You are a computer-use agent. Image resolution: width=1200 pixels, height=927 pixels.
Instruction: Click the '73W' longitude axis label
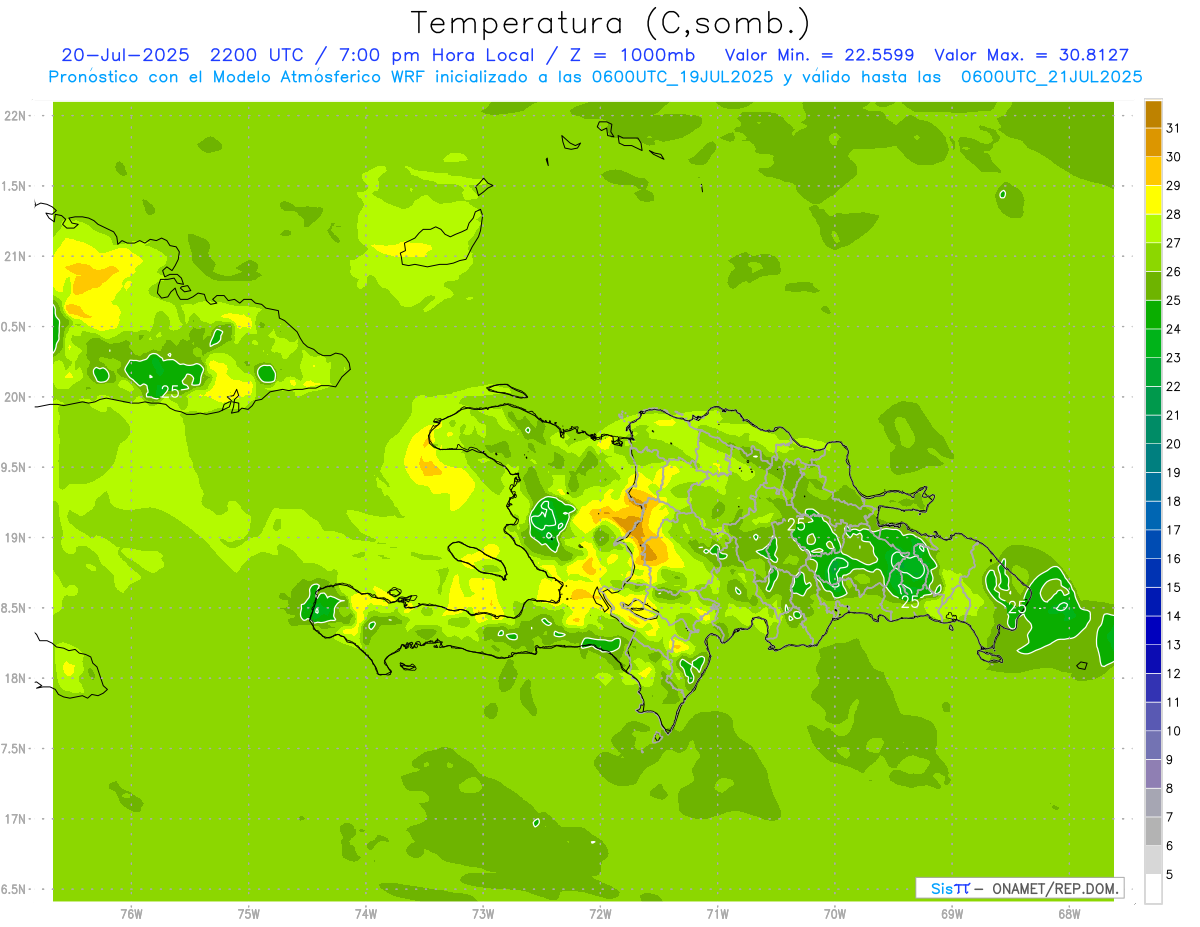[x=483, y=913]
